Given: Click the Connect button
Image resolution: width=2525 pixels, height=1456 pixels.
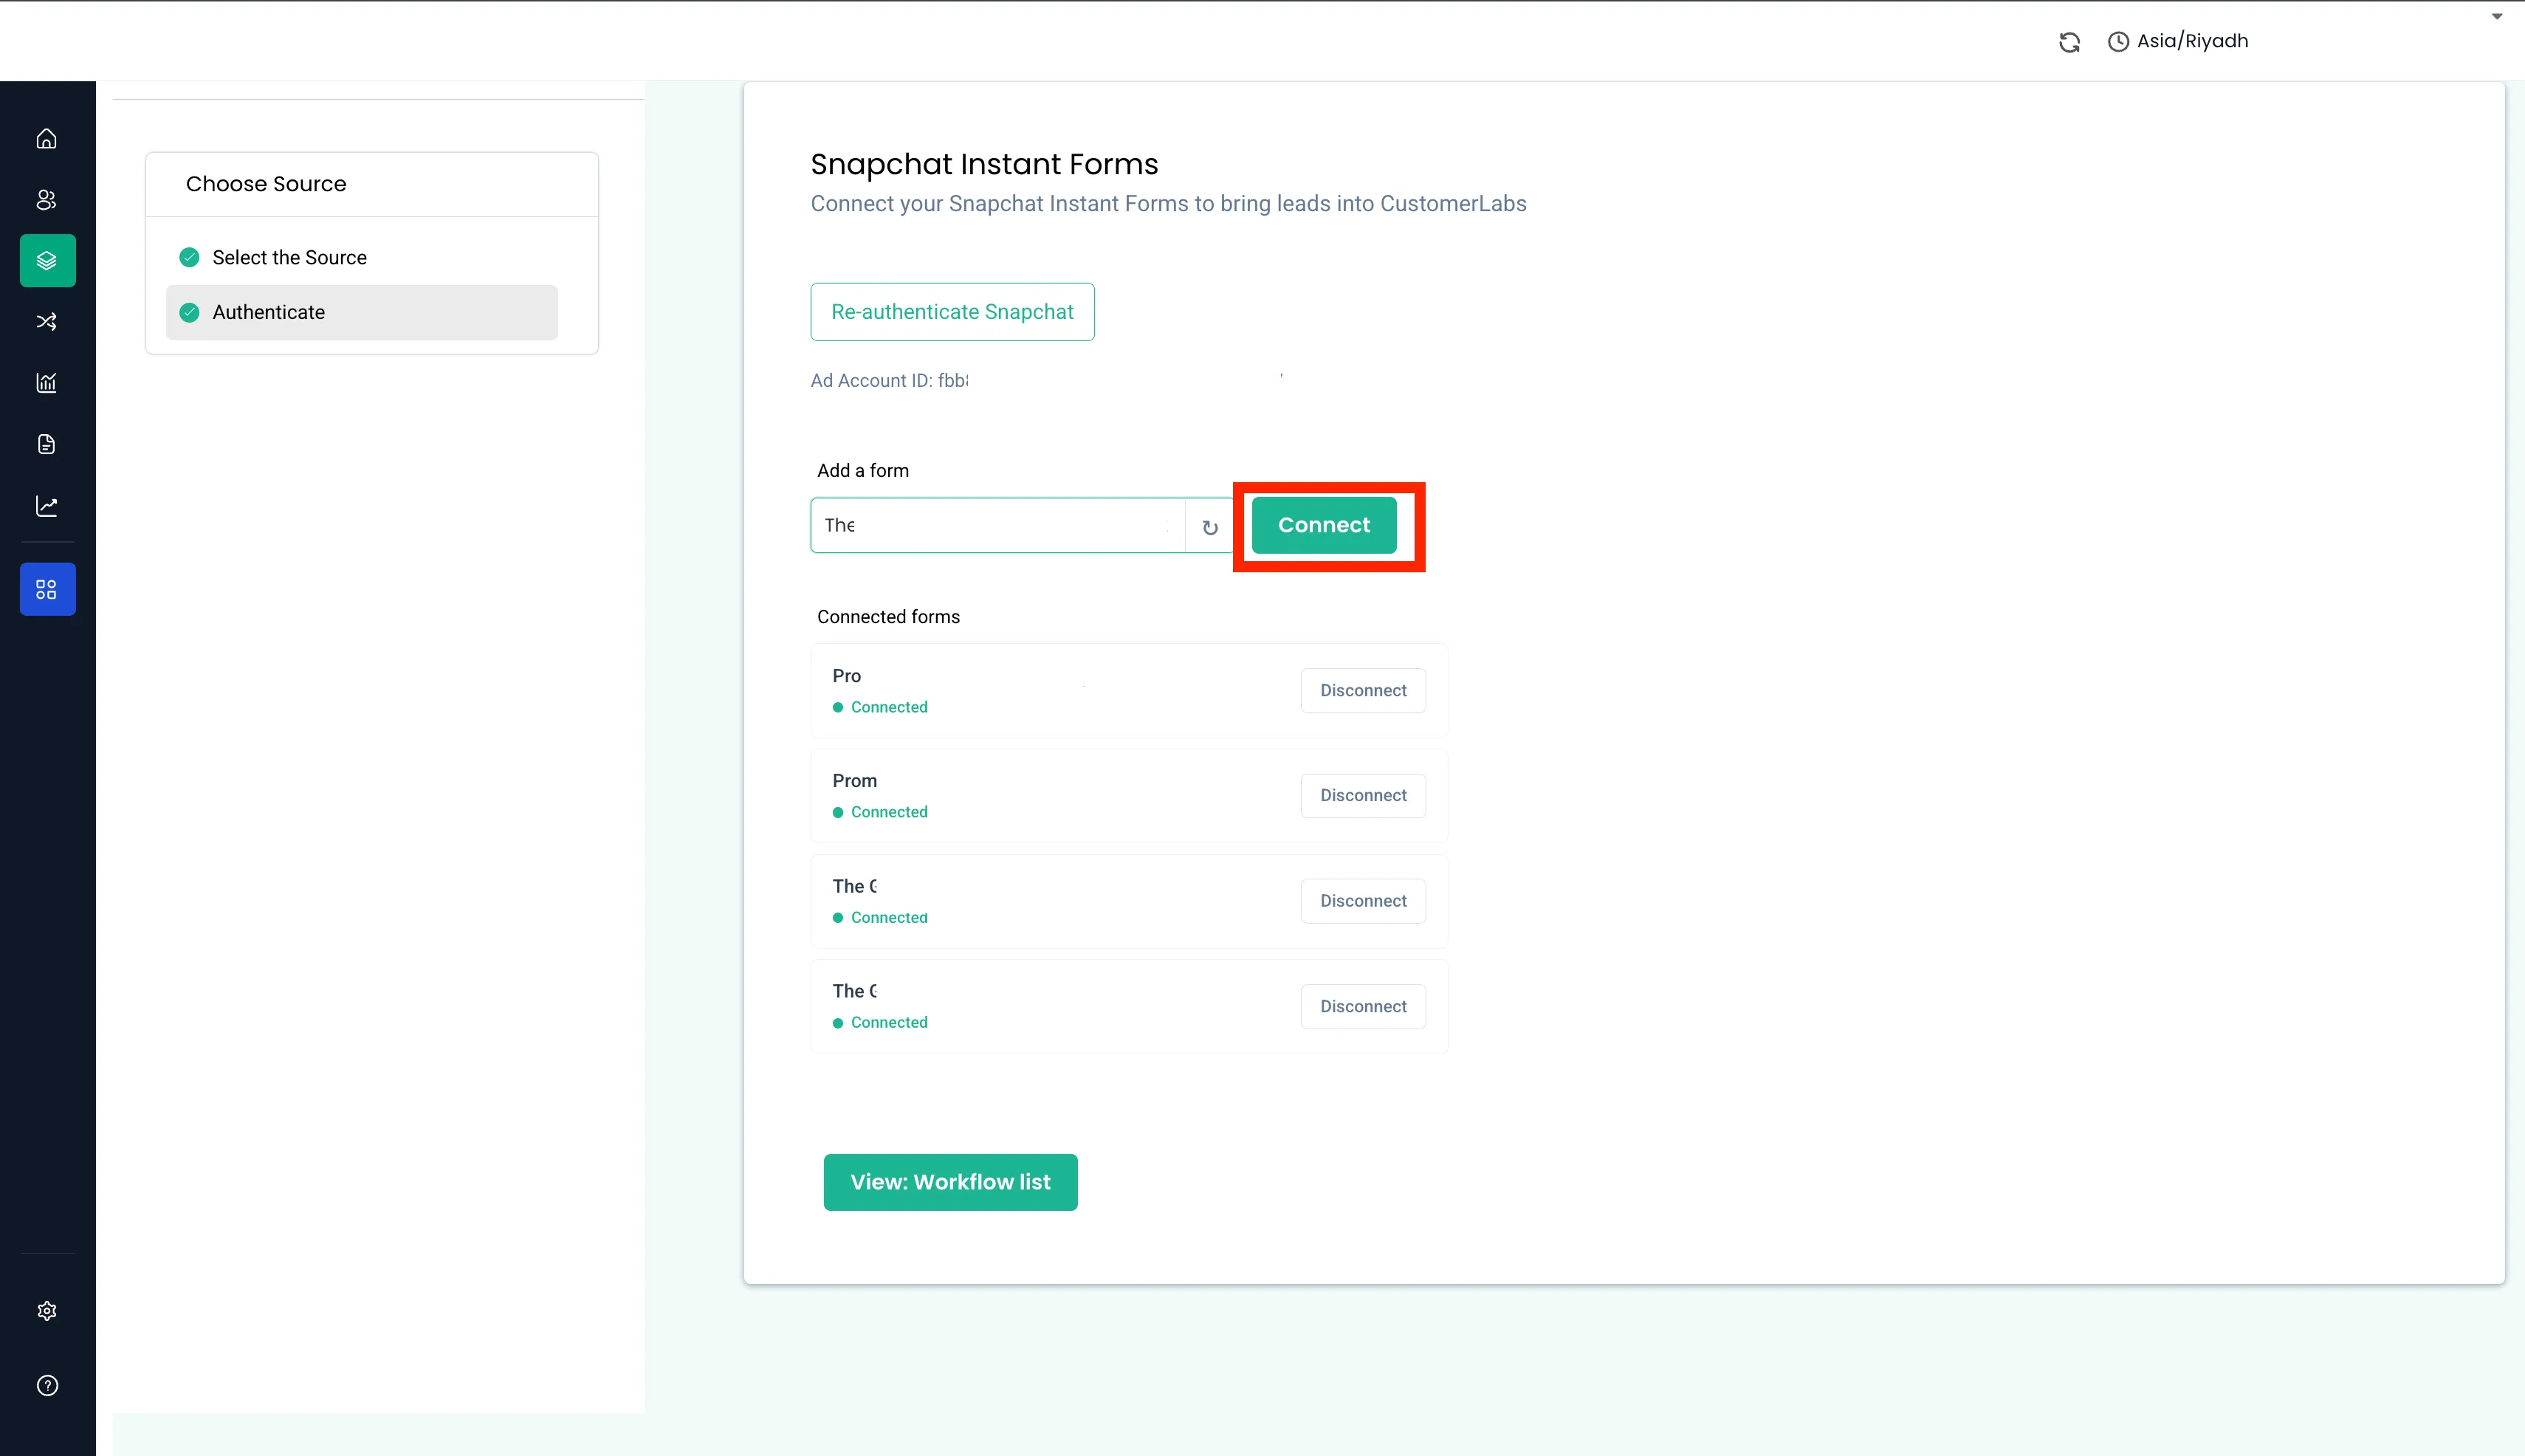Looking at the screenshot, I should point(1324,525).
